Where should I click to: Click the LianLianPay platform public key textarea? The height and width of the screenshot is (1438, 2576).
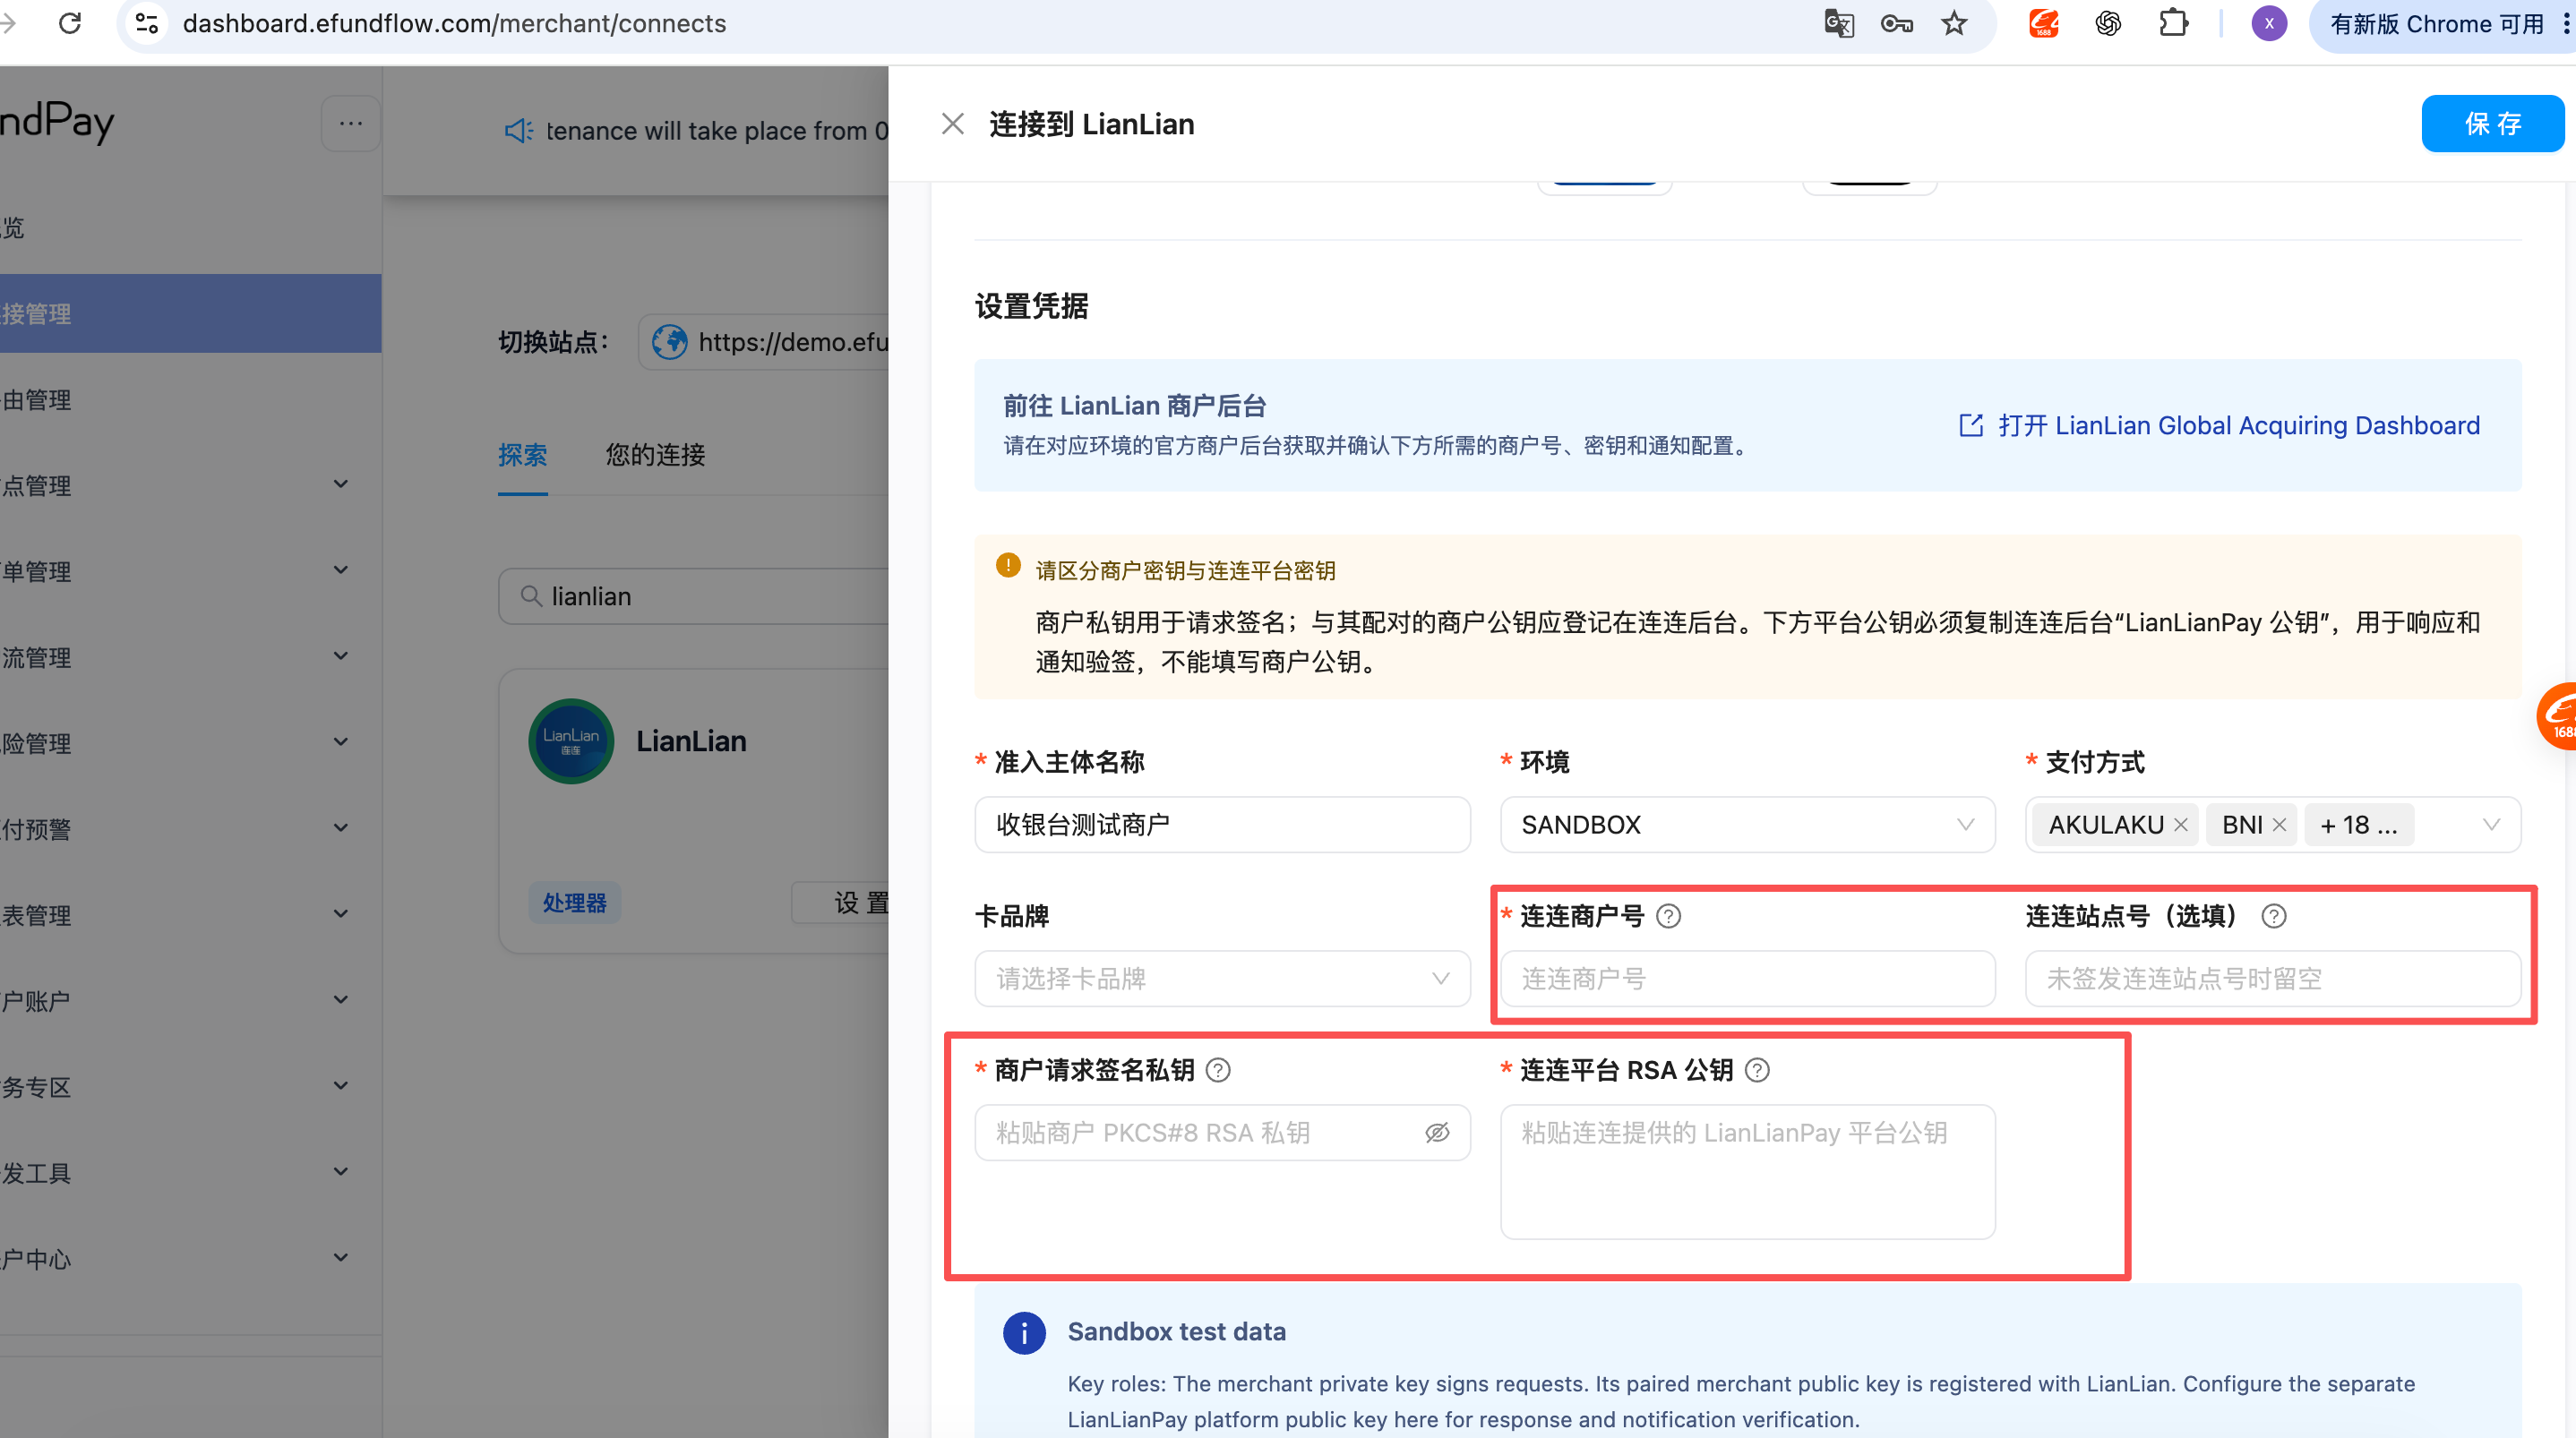click(x=1747, y=1171)
